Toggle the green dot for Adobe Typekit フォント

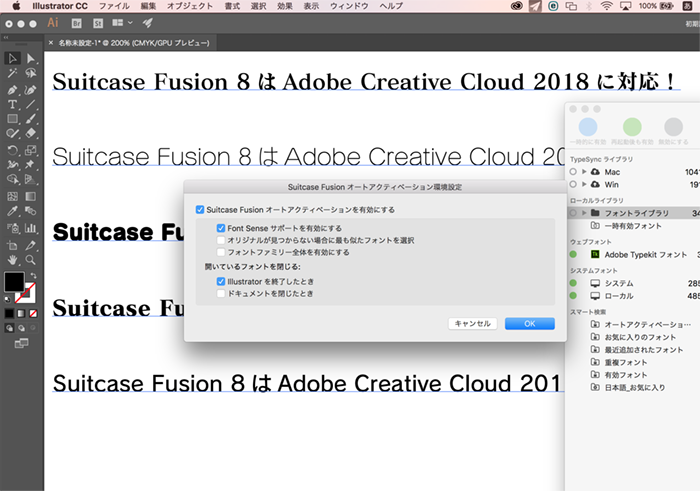pyautogui.click(x=573, y=254)
